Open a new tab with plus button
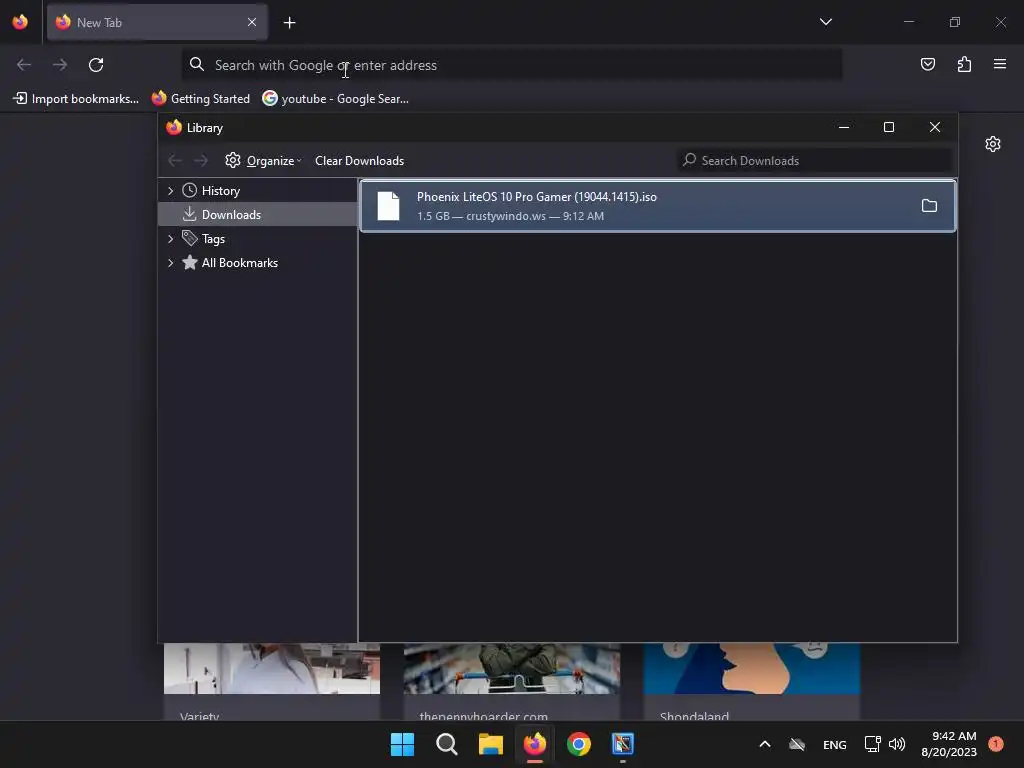Screen dimensions: 1024x768 coord(289,23)
